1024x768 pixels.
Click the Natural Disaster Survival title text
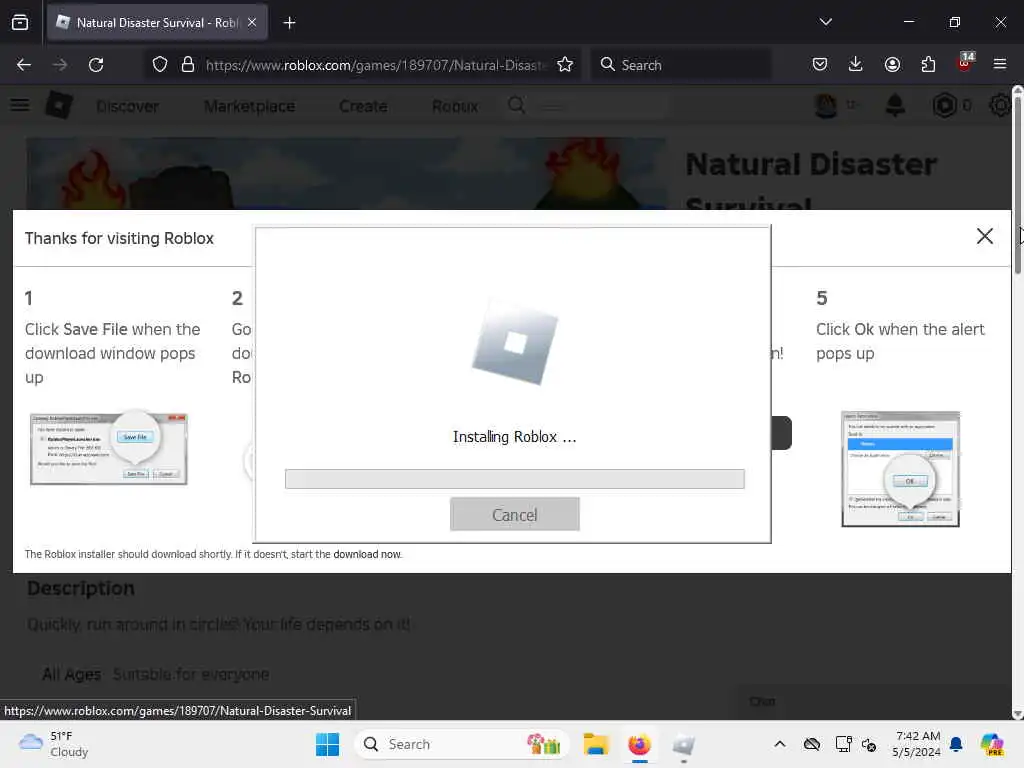[x=811, y=176]
